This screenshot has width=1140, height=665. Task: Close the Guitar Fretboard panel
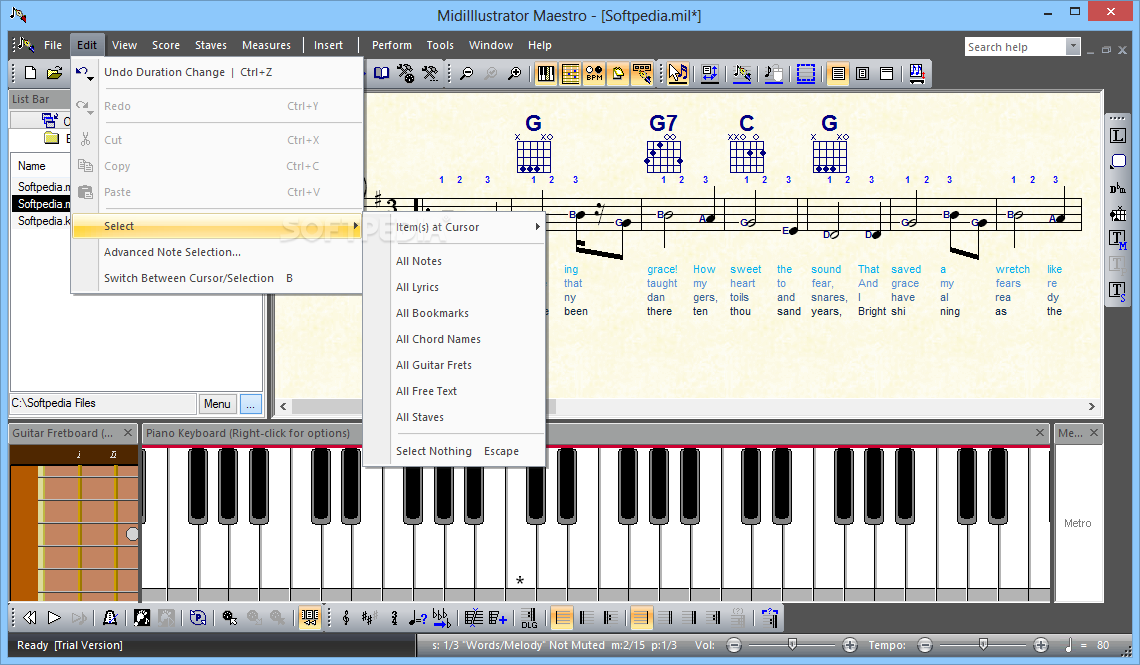[128, 433]
